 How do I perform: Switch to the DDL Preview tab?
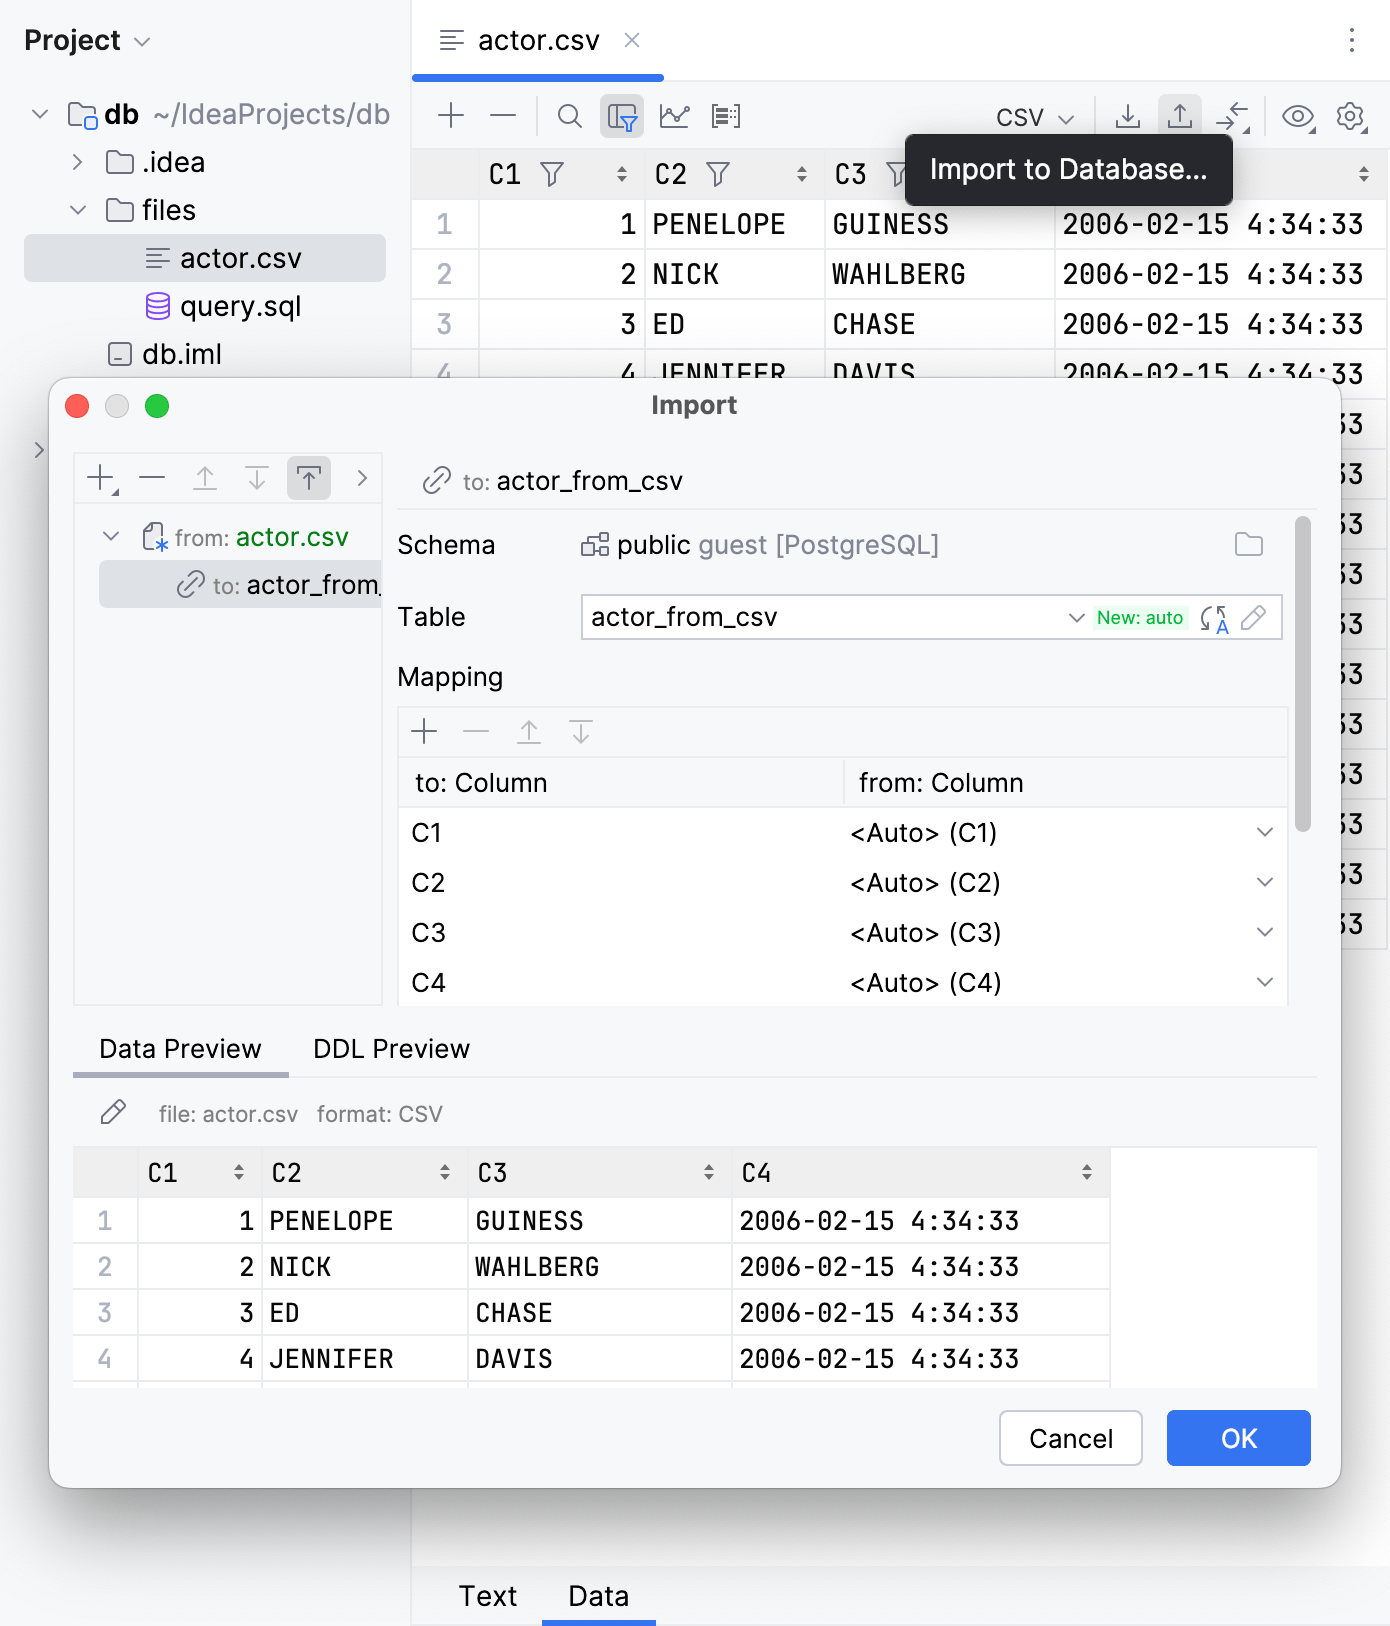(391, 1049)
